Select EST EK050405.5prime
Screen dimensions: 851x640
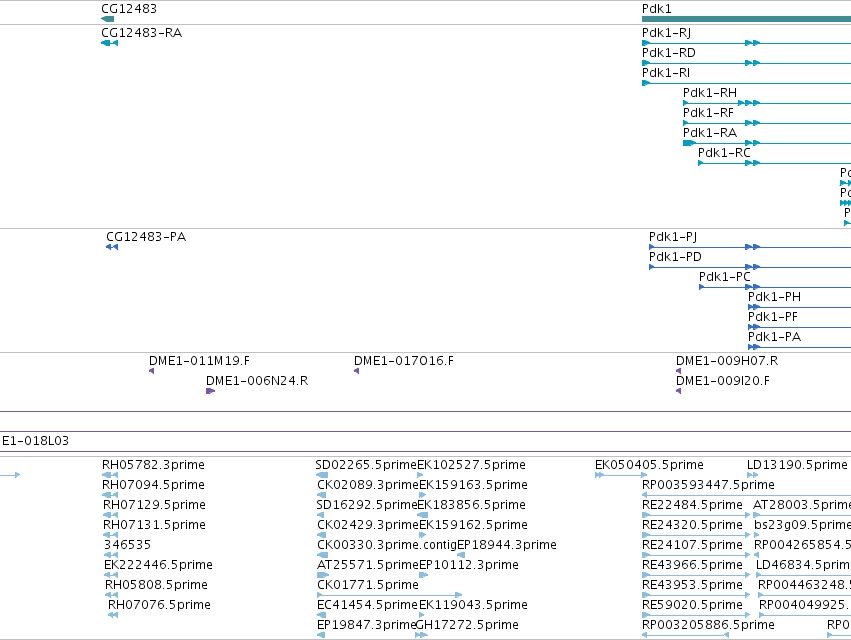click(649, 465)
